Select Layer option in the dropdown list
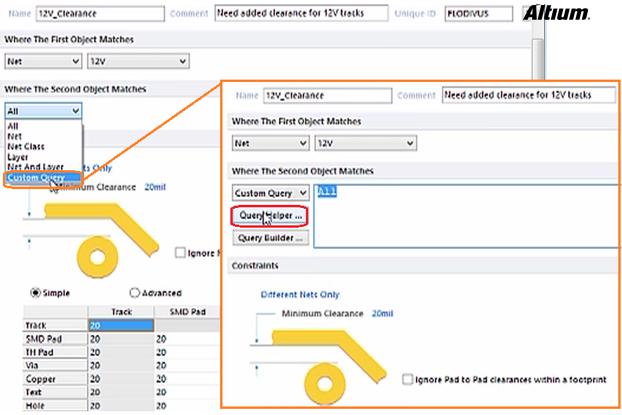The width and height of the screenshot is (622, 415). point(18,157)
